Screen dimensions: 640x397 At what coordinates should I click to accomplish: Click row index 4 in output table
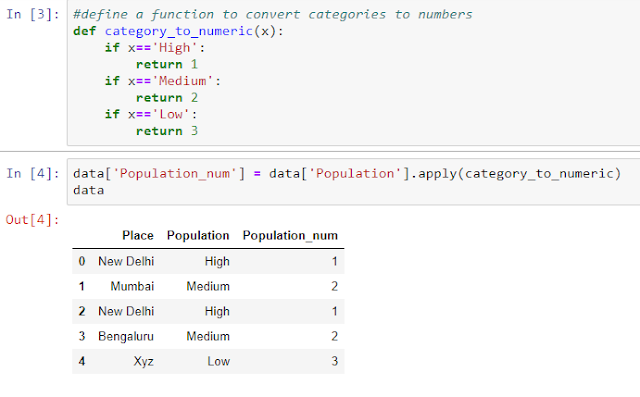click(x=82, y=361)
